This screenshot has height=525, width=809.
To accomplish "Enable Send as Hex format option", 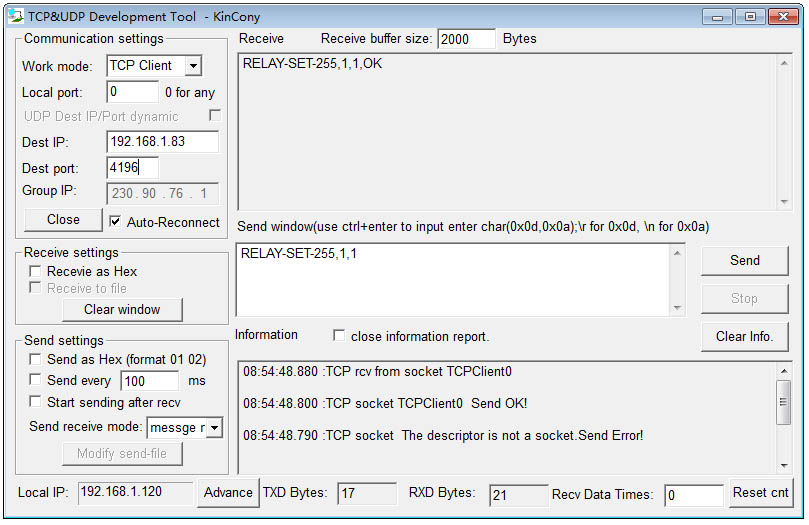I will pyautogui.click(x=36, y=359).
